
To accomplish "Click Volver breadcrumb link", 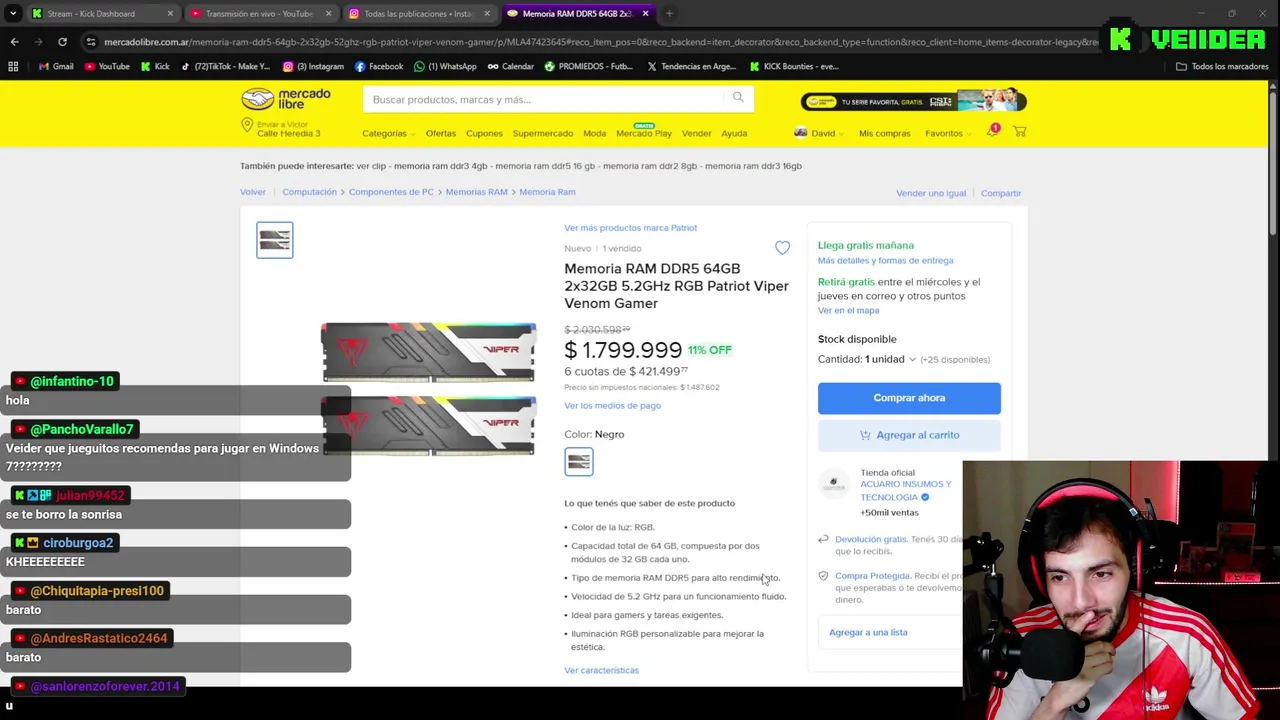I will point(253,192).
